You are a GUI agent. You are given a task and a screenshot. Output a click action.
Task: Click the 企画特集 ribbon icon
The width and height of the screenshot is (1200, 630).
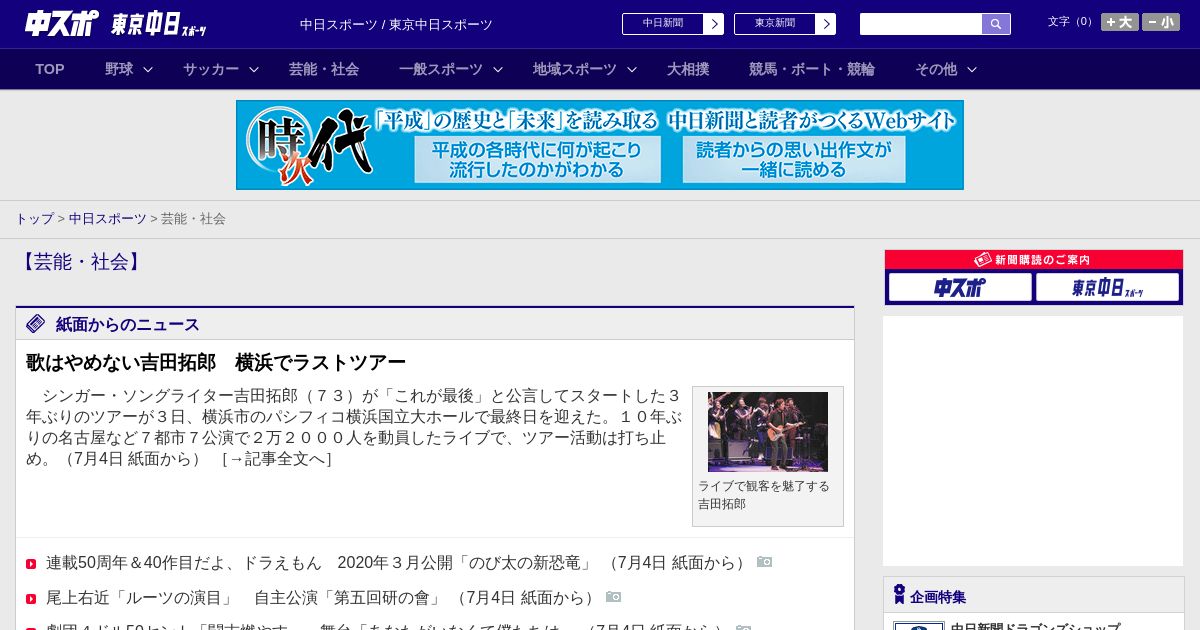(899, 595)
